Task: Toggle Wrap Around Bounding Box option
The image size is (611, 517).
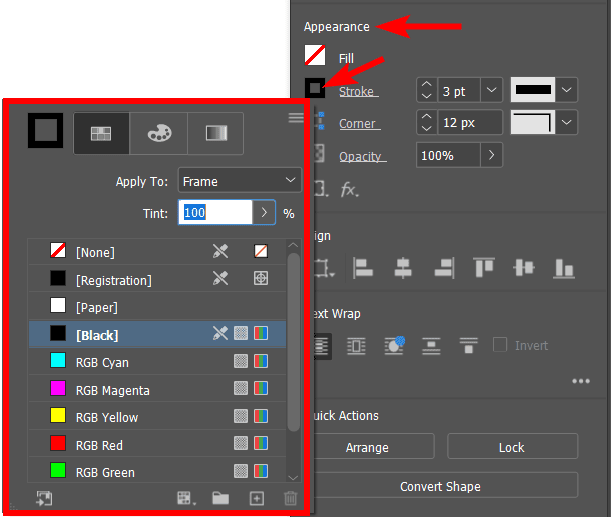Action: pos(356,346)
